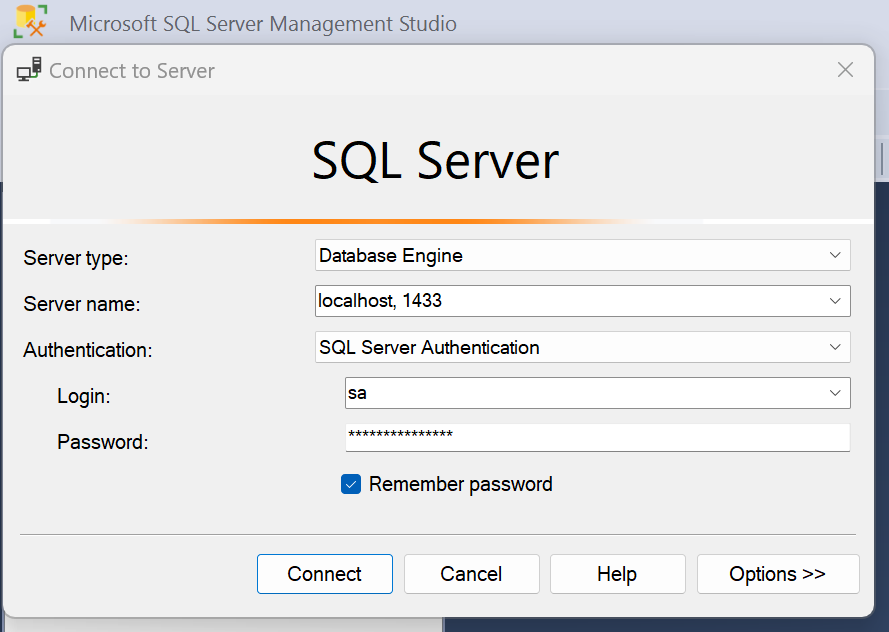Click the 'Connect to Server' dialog title text
The width and height of the screenshot is (889, 632).
(x=132, y=71)
